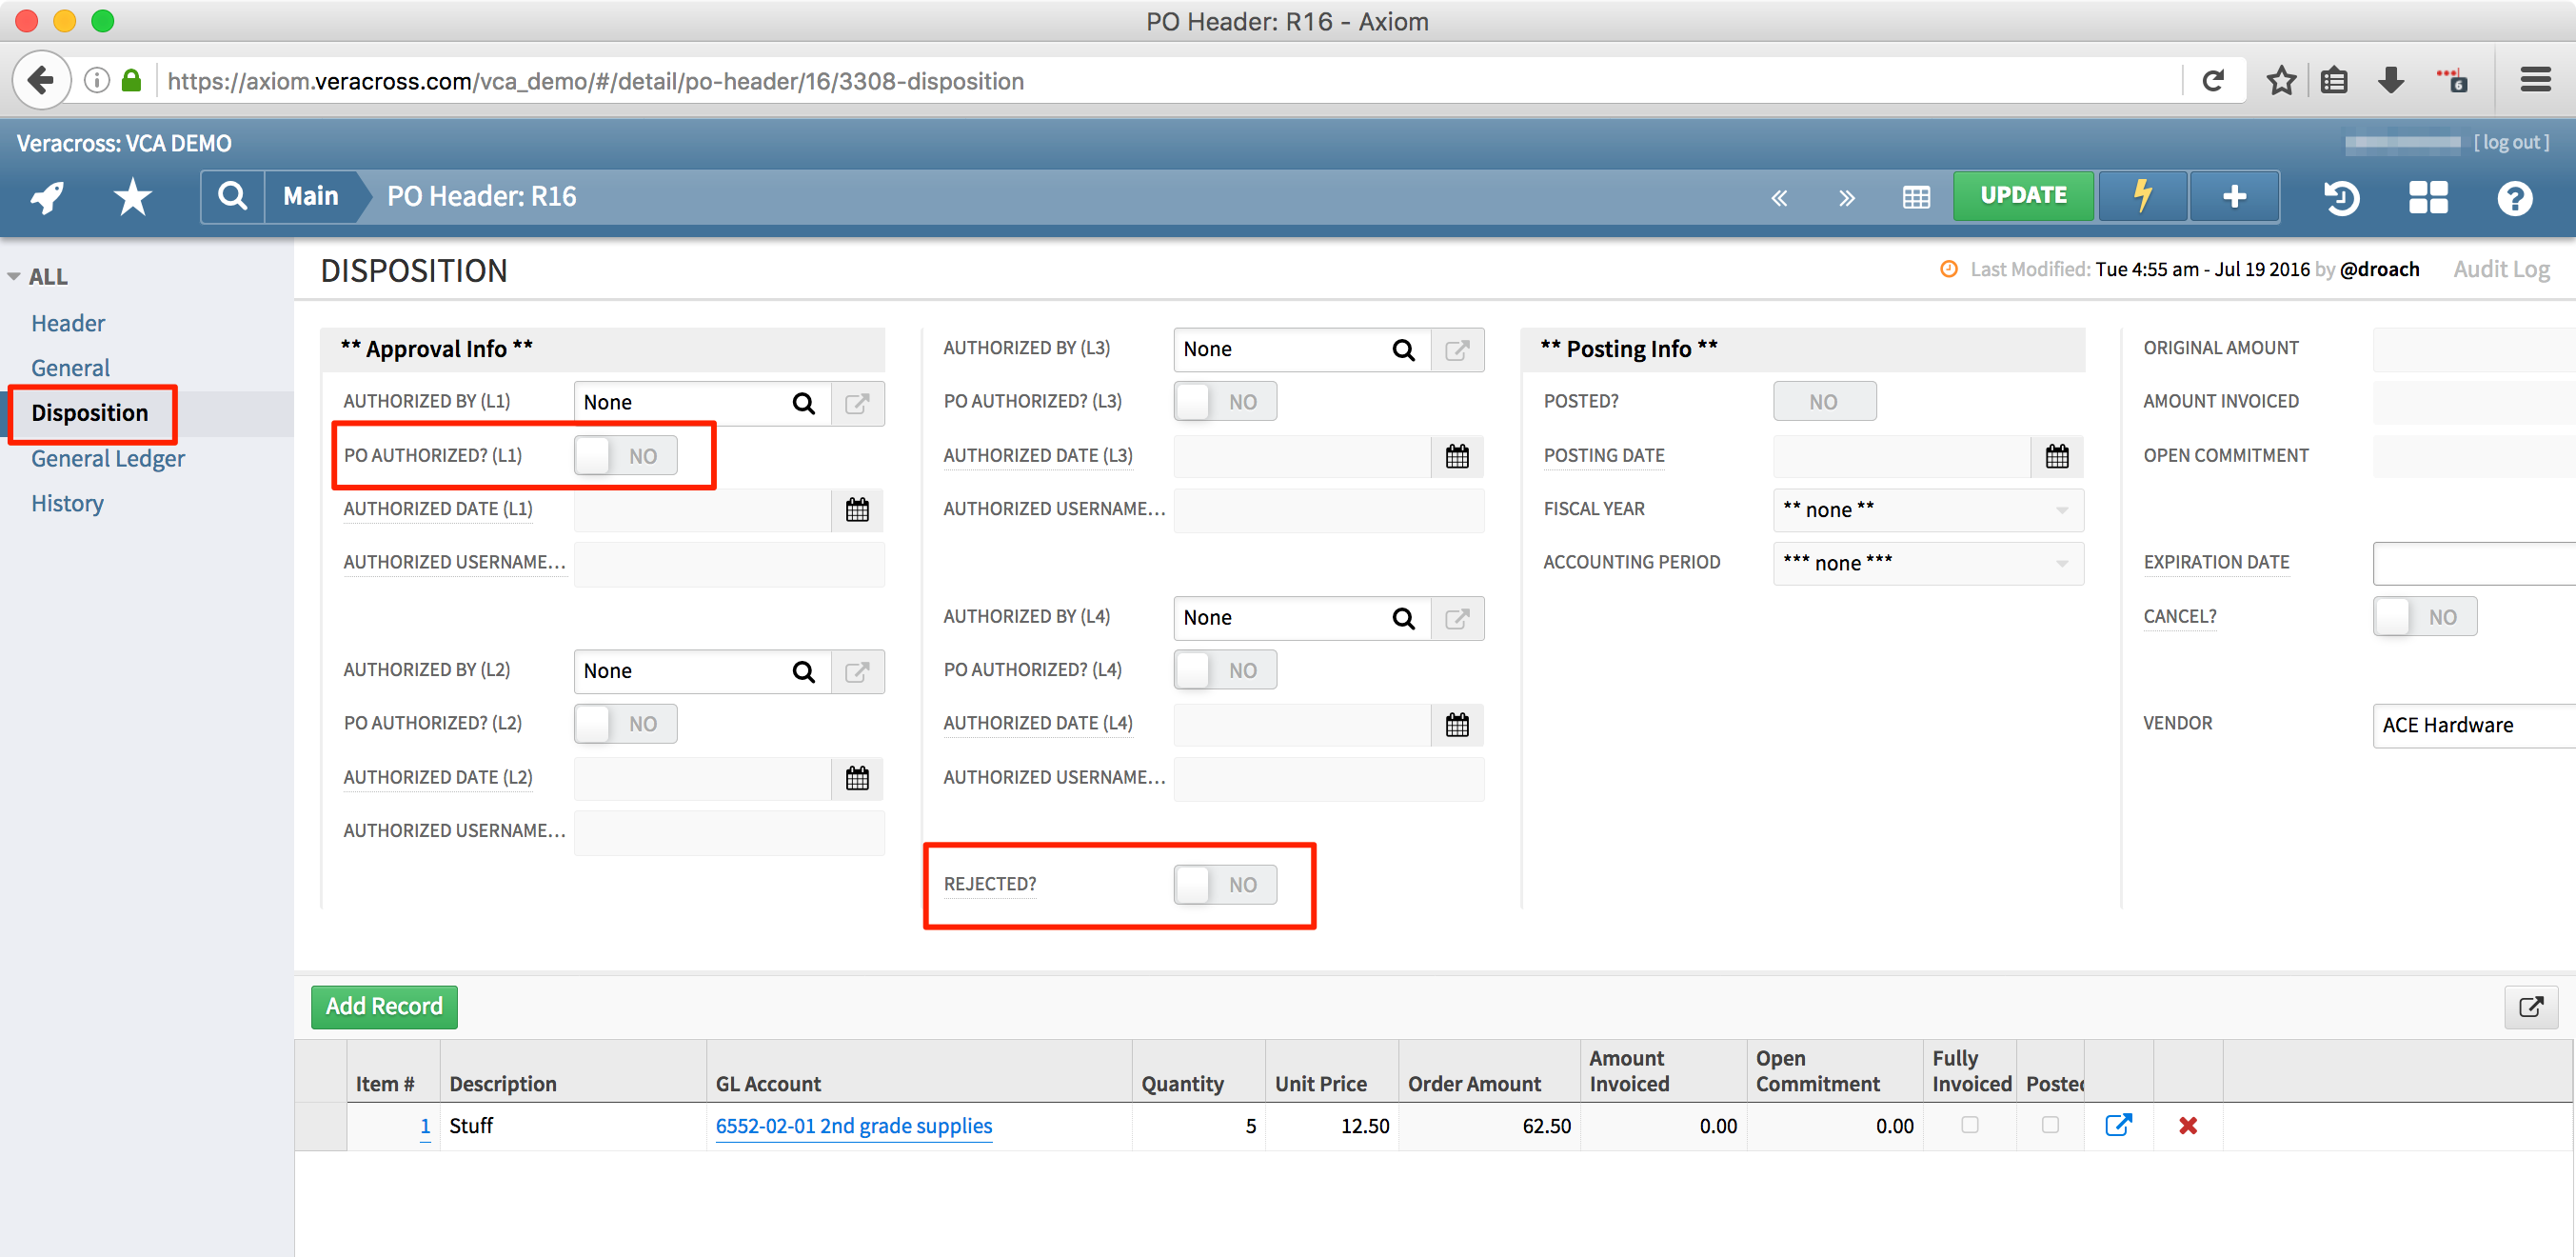Open calendar for Authorized Date (L1)
The image size is (2576, 1257).
point(857,510)
